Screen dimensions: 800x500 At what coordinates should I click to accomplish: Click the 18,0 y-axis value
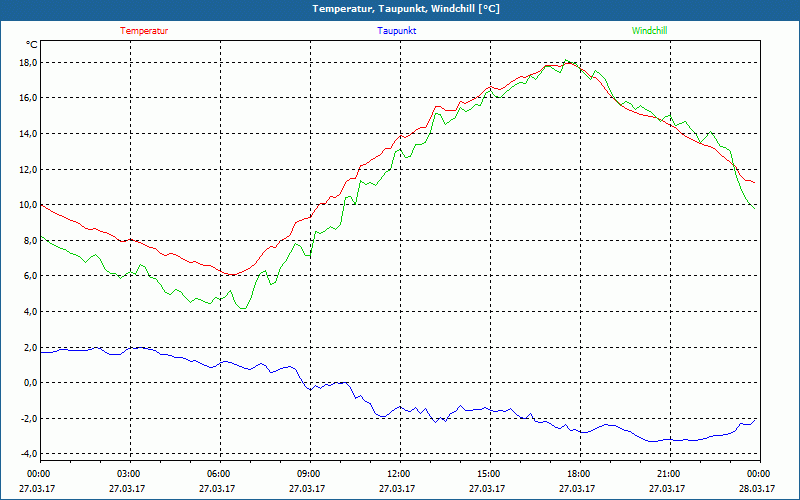[x=28, y=63]
